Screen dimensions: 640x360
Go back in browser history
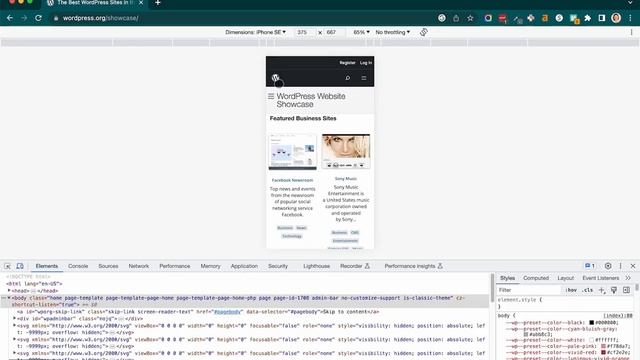[10, 18]
